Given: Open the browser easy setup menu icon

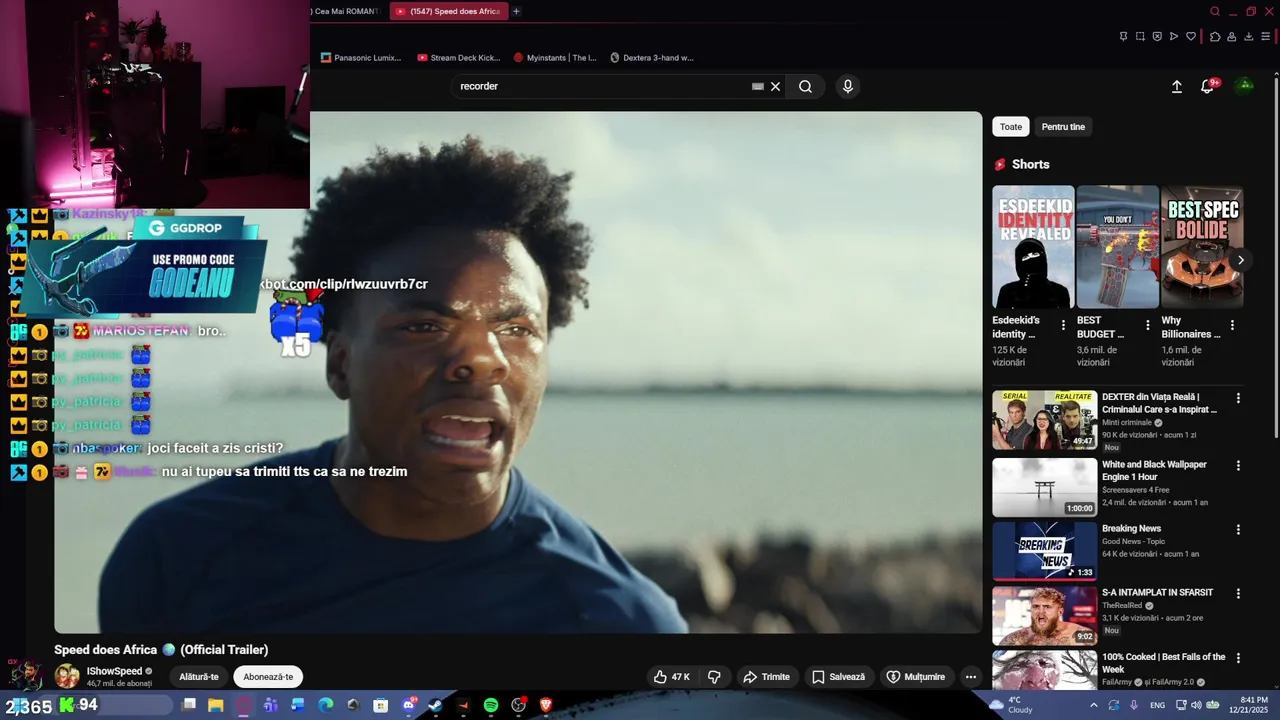Looking at the screenshot, I should [1265, 36].
